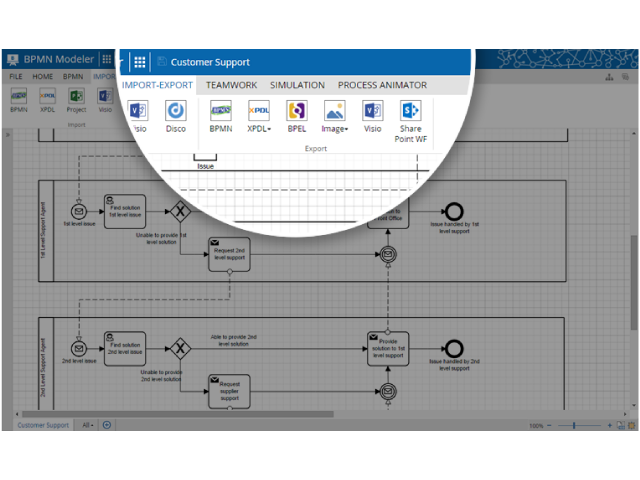Export diagram as BPMN in magnified ribbon
This screenshot has width=640, height=480.
coord(221,116)
